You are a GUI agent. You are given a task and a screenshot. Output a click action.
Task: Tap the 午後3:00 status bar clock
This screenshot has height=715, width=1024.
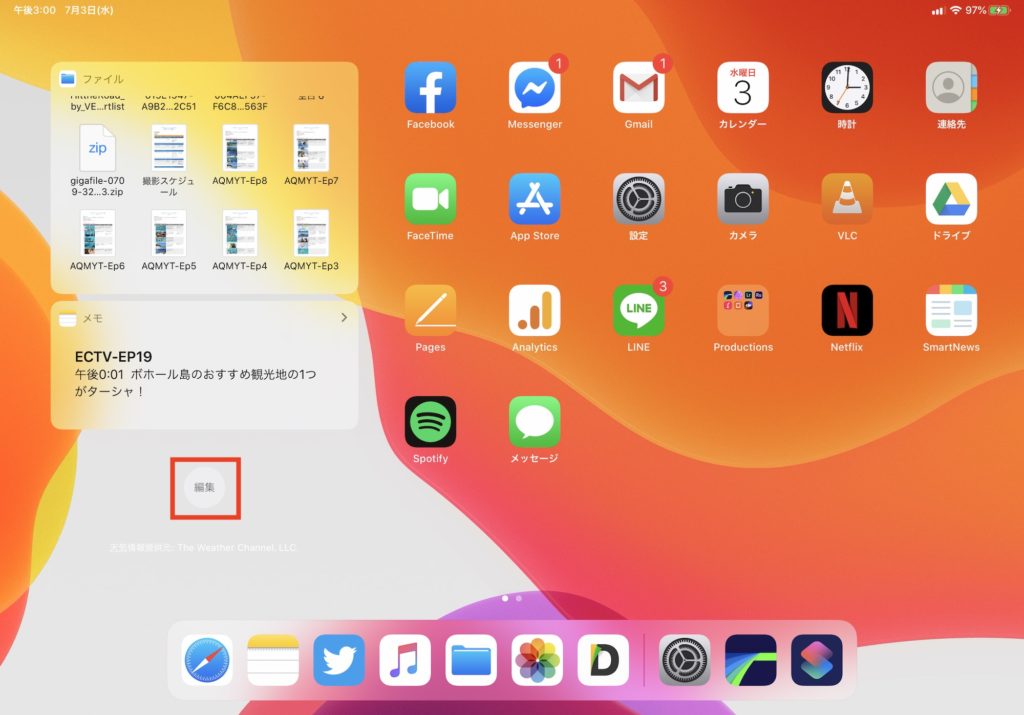pyautogui.click(x=35, y=10)
